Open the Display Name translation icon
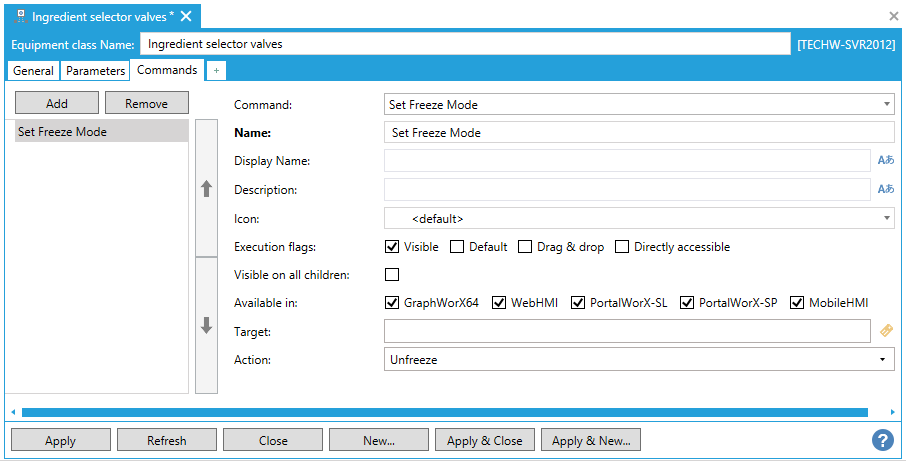 pyautogui.click(x=885, y=160)
